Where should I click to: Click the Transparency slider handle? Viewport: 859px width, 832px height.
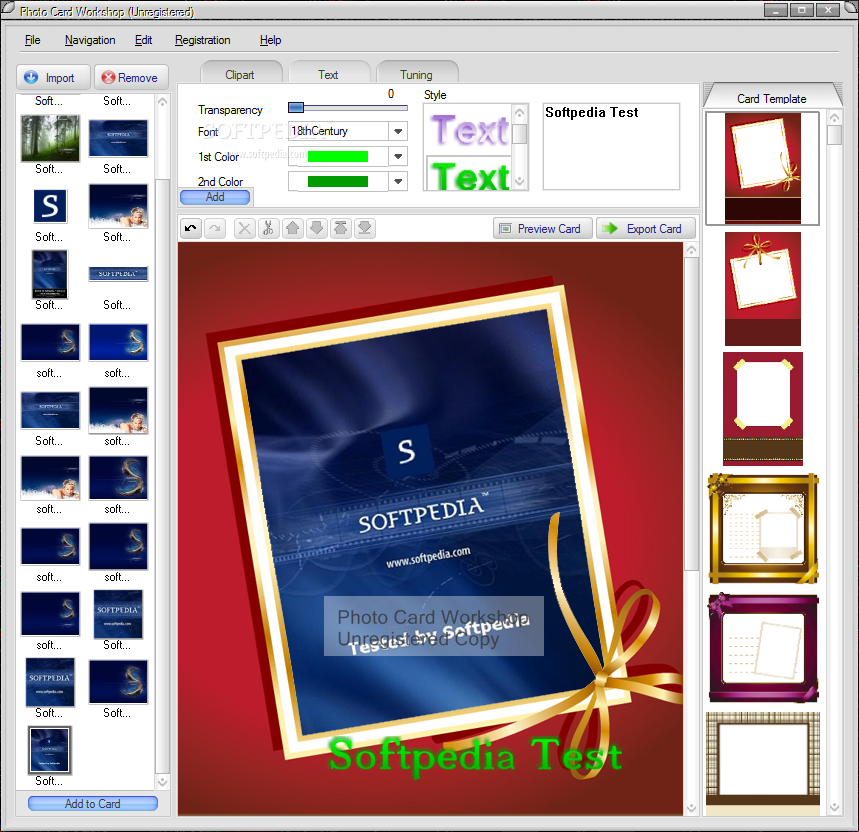[296, 107]
